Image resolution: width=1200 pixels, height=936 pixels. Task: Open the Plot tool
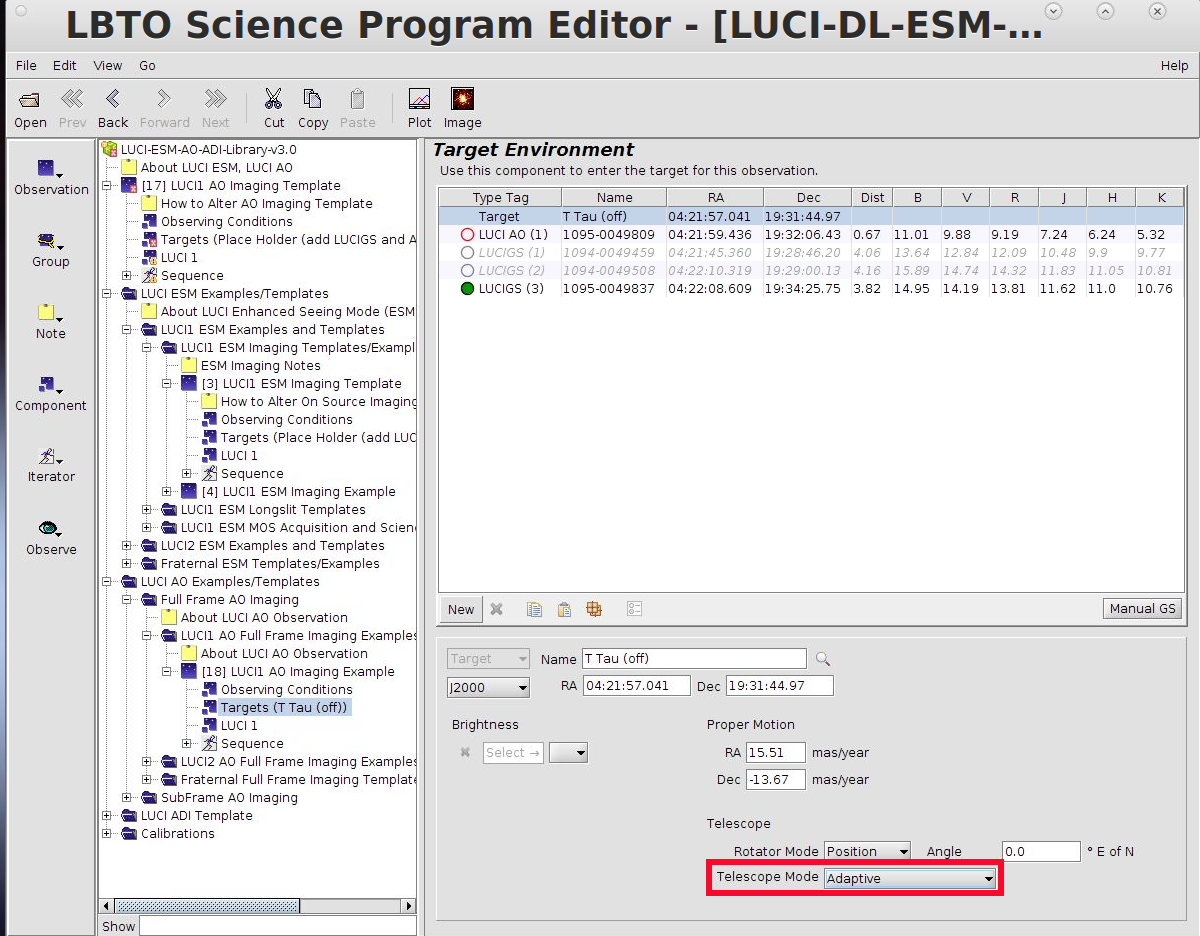point(419,99)
